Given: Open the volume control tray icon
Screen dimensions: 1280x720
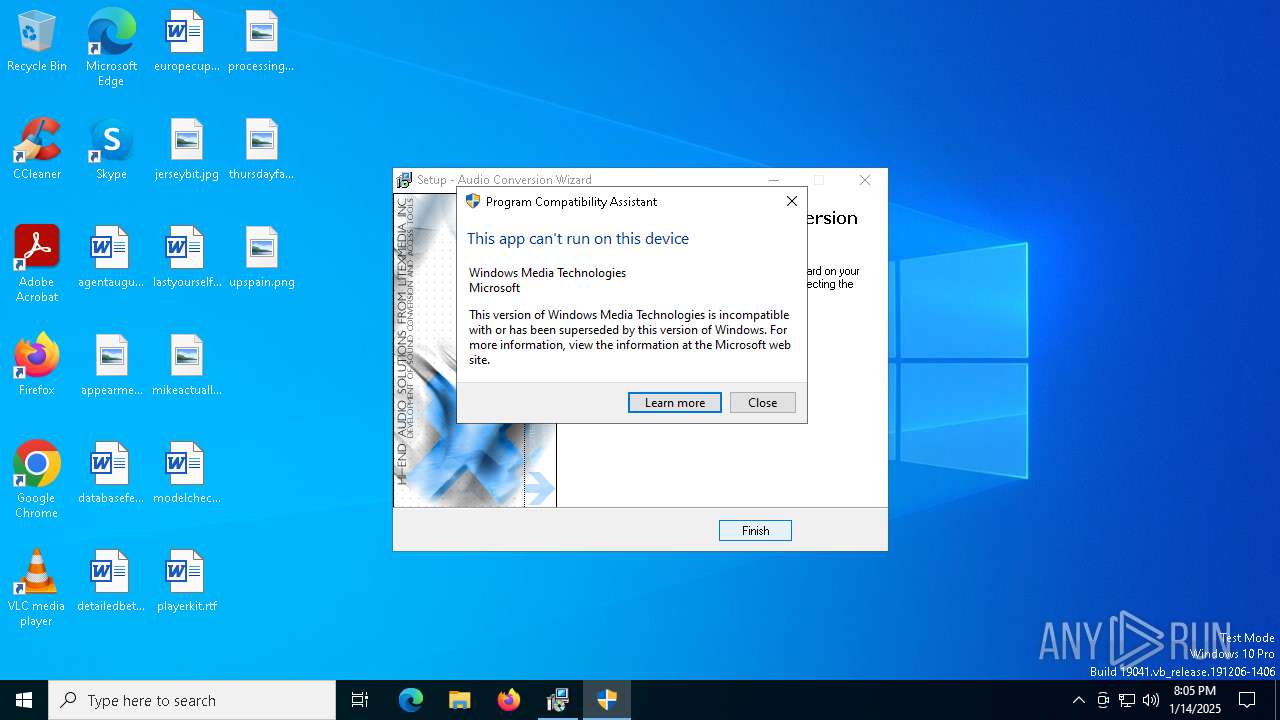Looking at the screenshot, I should (1151, 700).
